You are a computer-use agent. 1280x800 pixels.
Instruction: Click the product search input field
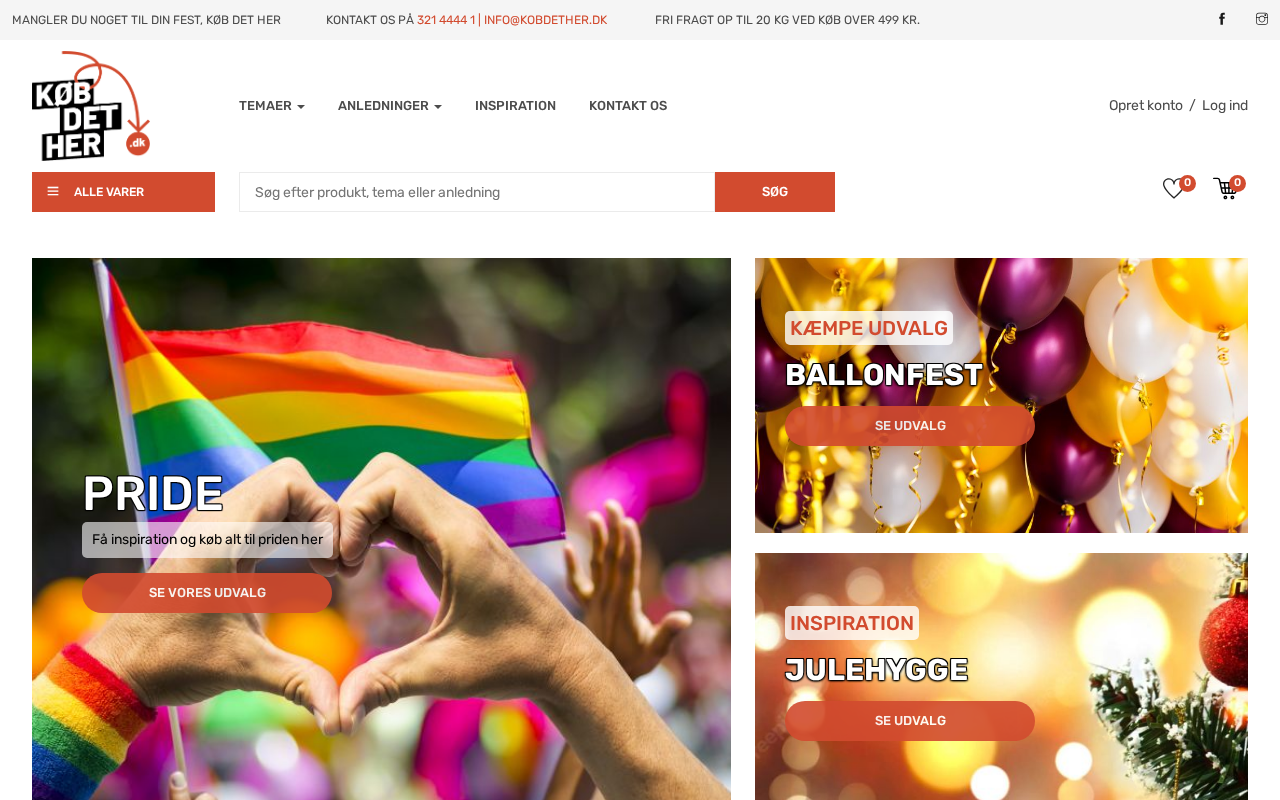[477, 192]
